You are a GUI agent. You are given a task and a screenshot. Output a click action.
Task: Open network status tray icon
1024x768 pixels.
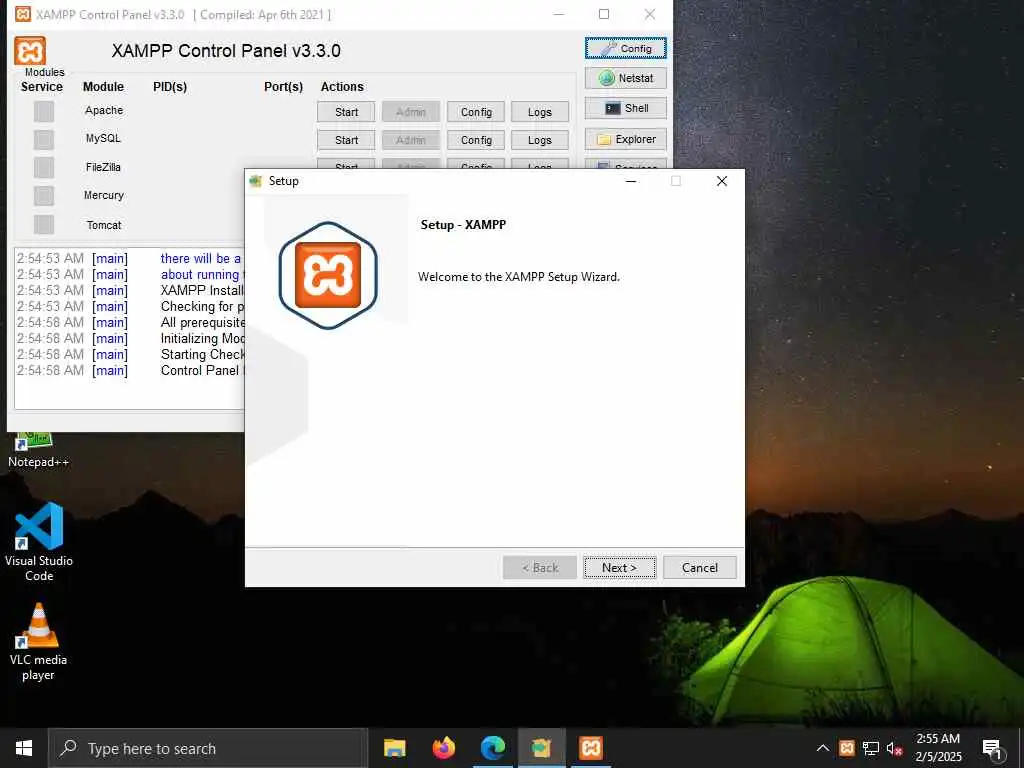871,748
